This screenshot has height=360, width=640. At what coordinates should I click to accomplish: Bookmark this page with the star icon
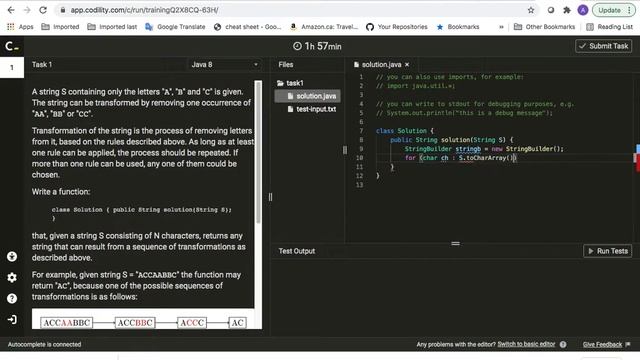531,10
